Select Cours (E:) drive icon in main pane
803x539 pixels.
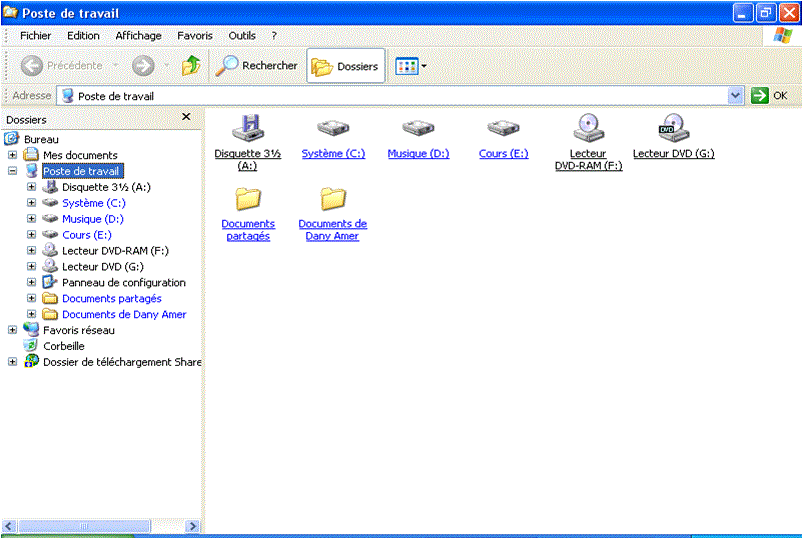503,128
